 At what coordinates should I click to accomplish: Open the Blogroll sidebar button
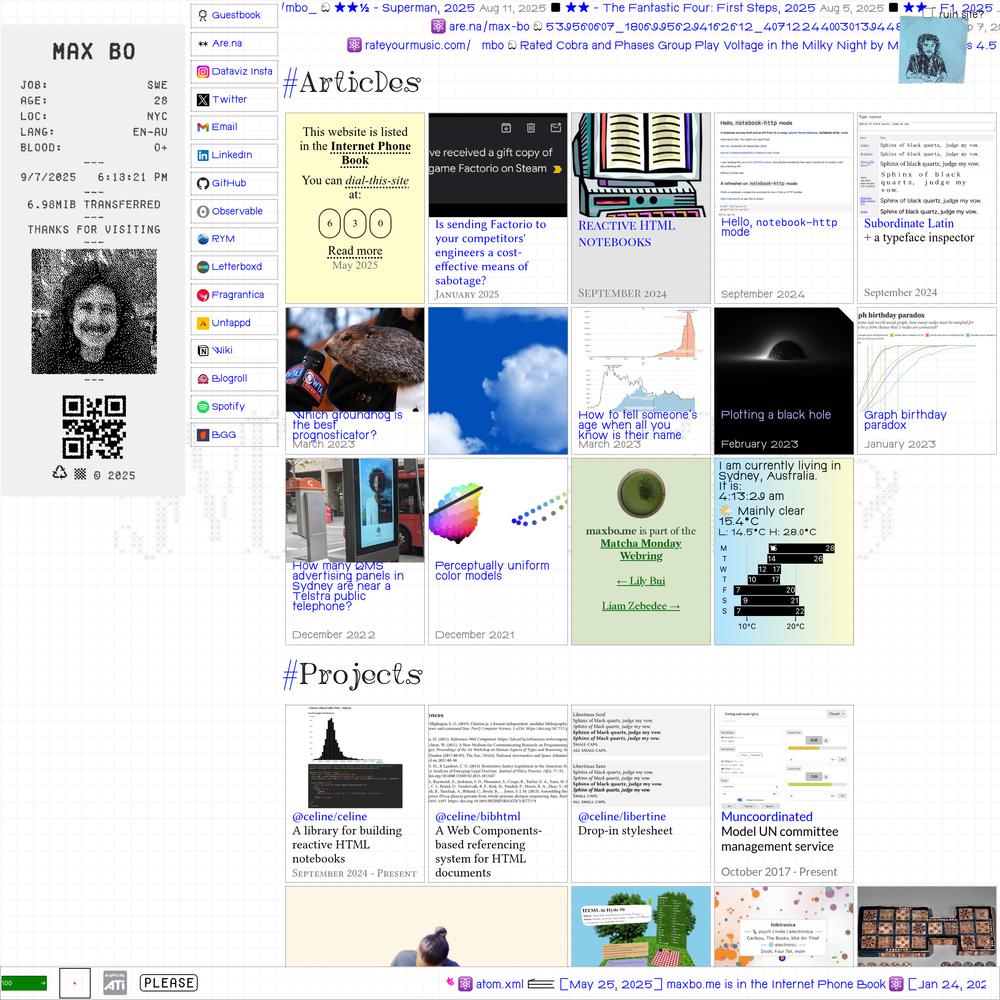[x=234, y=378]
